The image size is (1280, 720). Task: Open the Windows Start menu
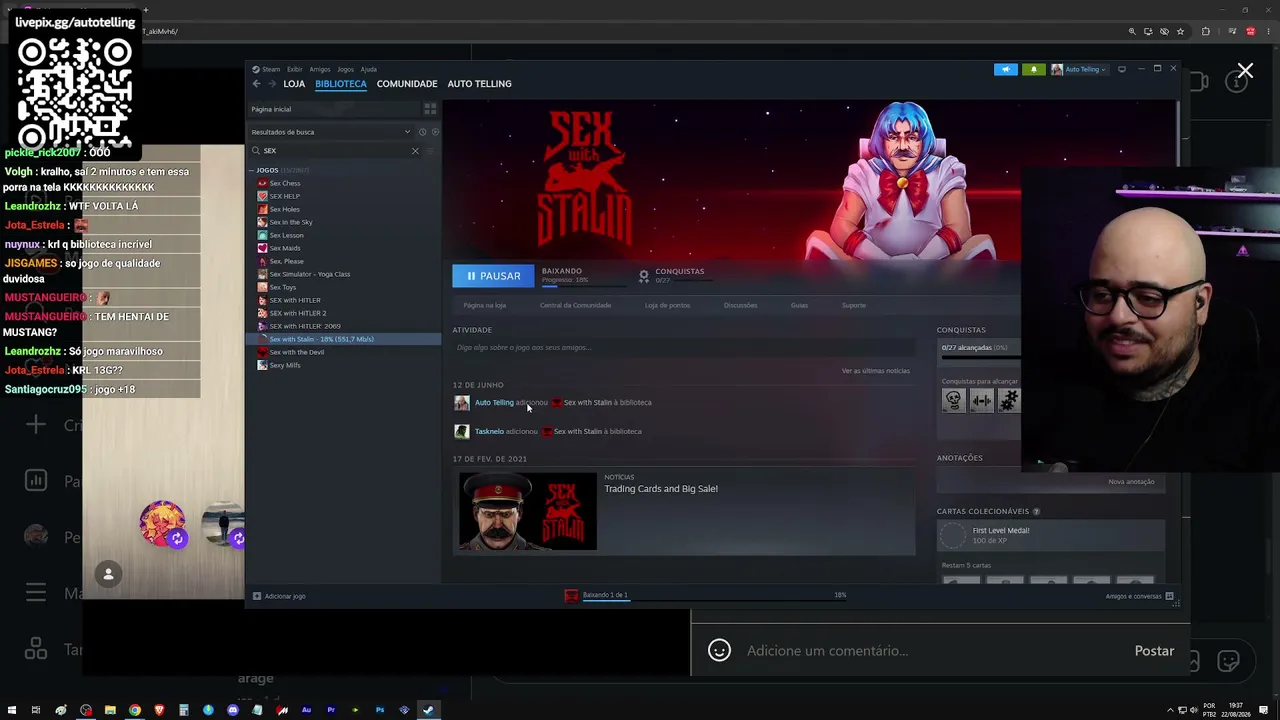pos(12,710)
